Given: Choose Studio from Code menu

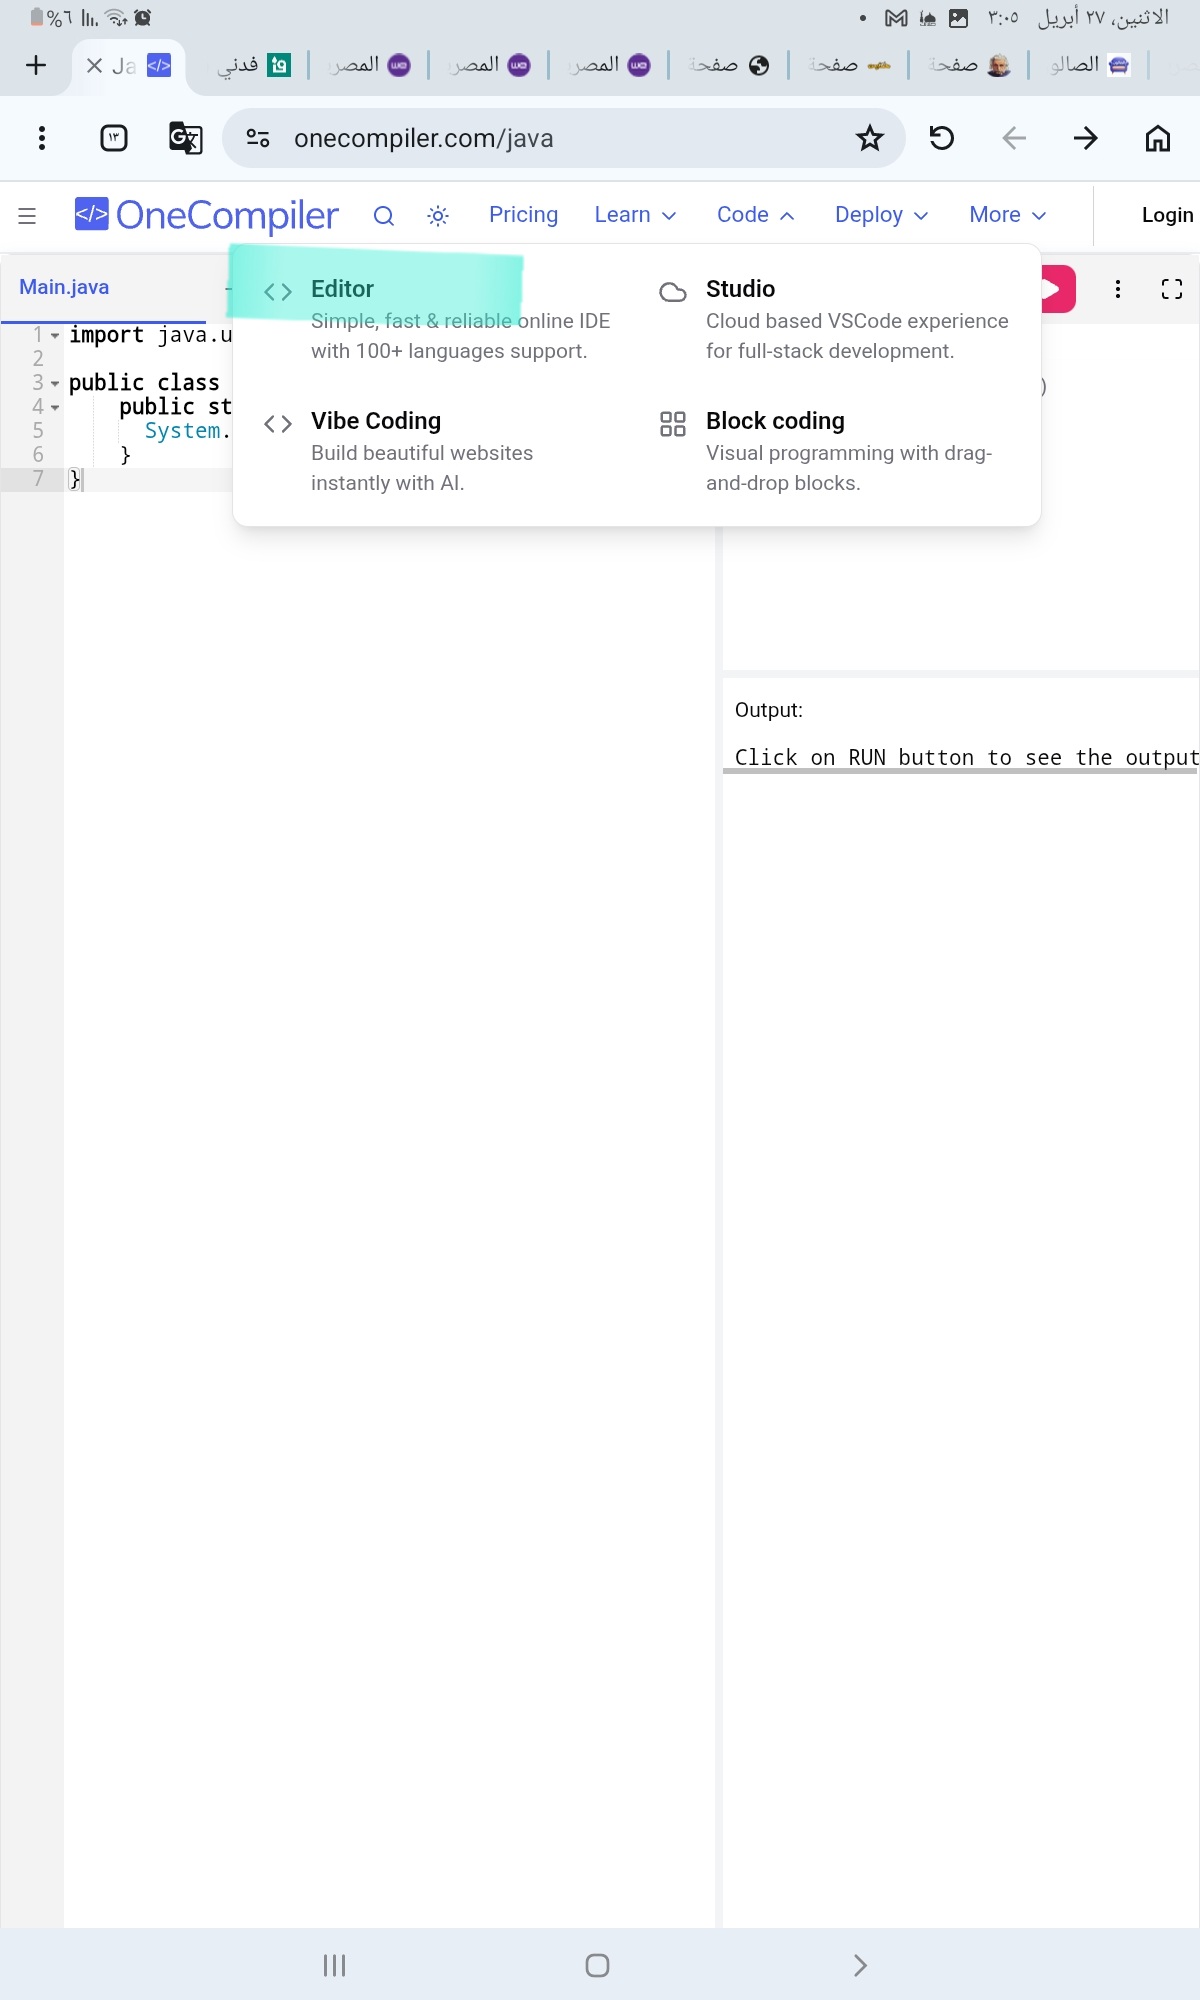Looking at the screenshot, I should pyautogui.click(x=835, y=319).
